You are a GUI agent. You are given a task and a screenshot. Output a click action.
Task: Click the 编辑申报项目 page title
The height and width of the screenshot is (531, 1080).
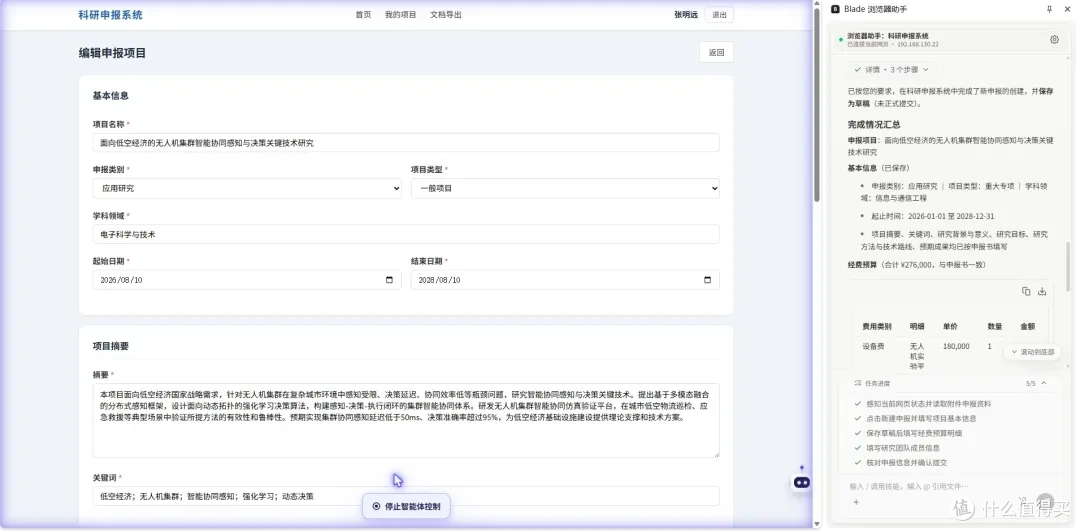click(x=112, y=53)
